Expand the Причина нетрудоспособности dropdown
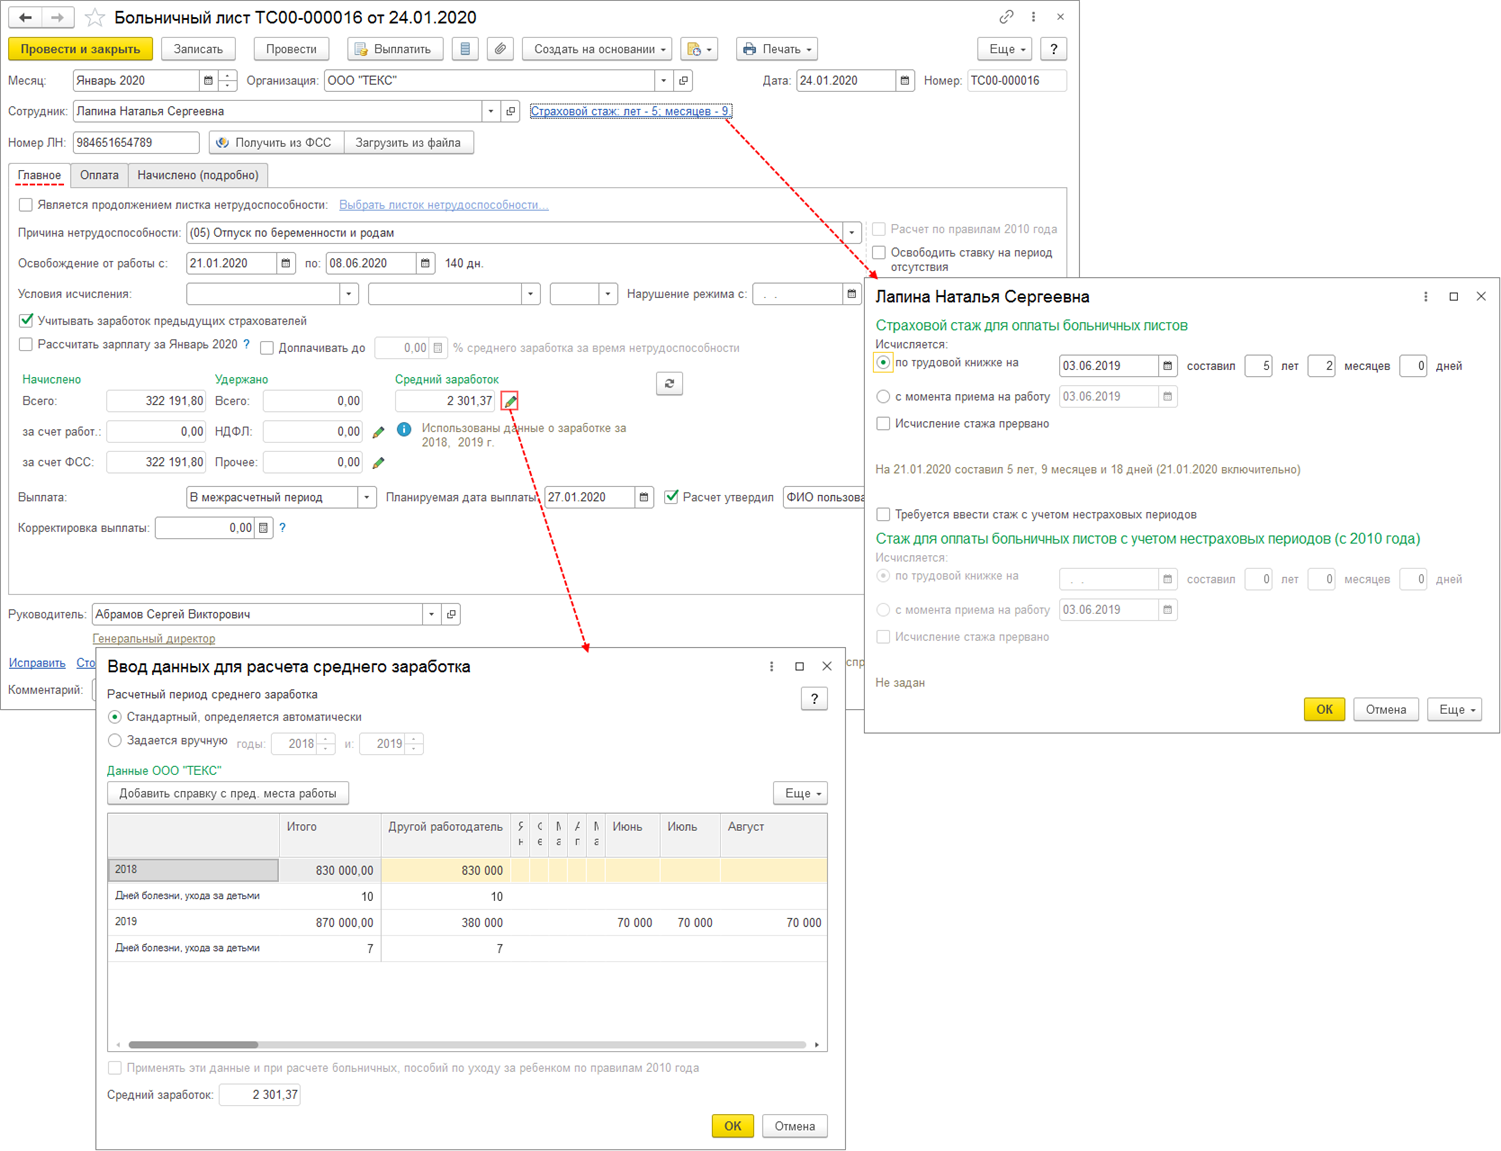Viewport: 1501px width, 1151px height. pyautogui.click(x=852, y=233)
